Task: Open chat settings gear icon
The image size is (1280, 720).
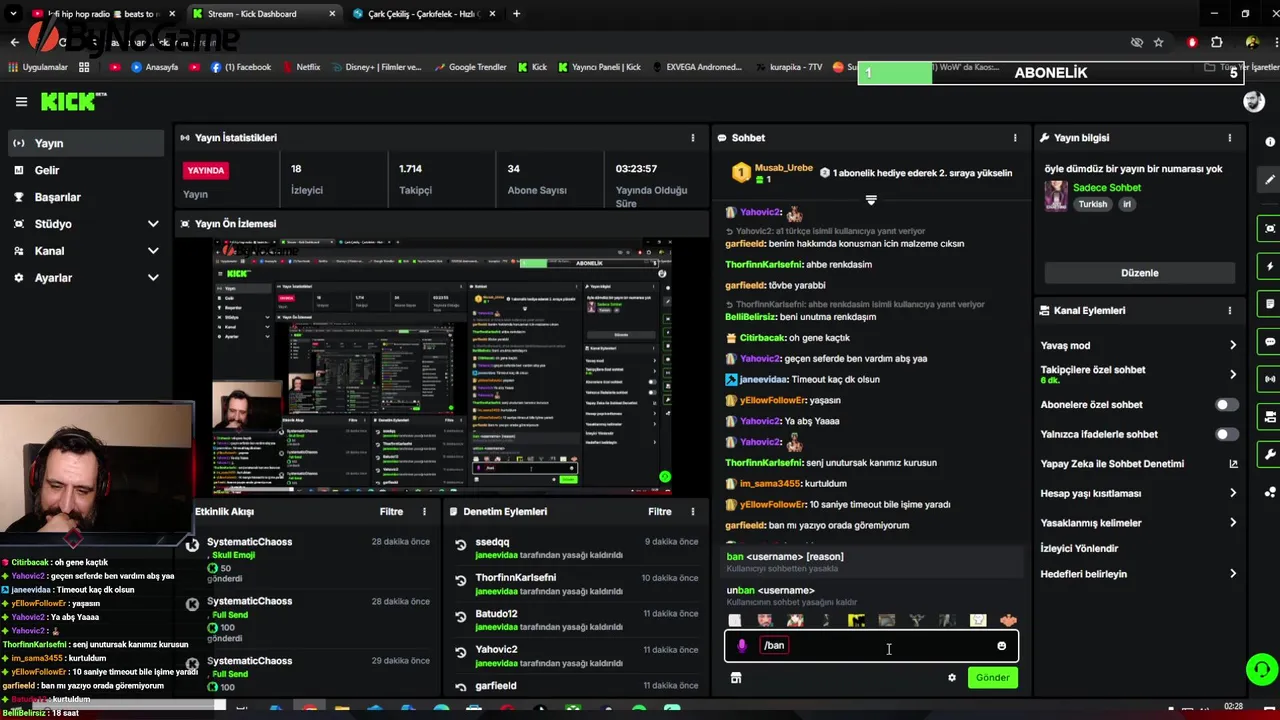Action: coord(952,677)
